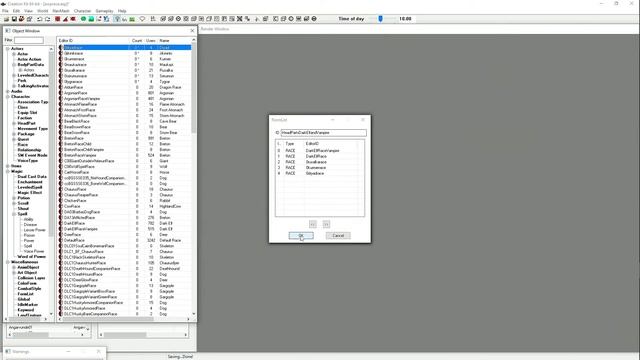Image resolution: width=640 pixels, height=360 pixels.
Task: Click the green circle toolbar icon
Action: pos(83,19)
